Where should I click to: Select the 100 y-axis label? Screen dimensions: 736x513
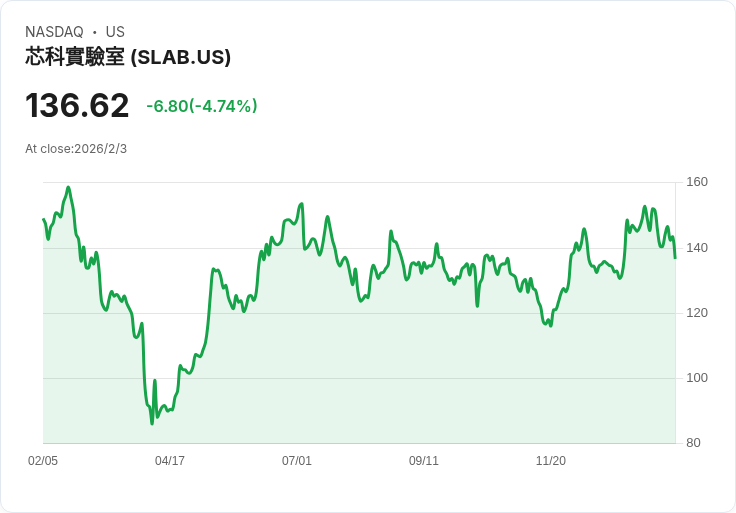(x=697, y=378)
